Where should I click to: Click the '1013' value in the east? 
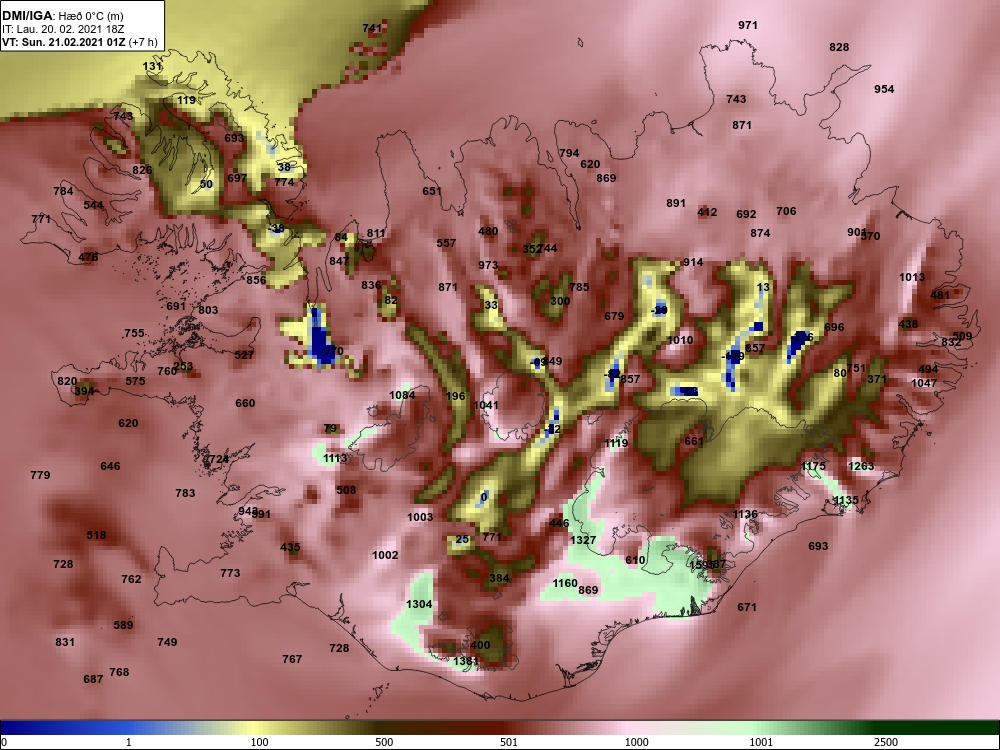click(x=912, y=277)
